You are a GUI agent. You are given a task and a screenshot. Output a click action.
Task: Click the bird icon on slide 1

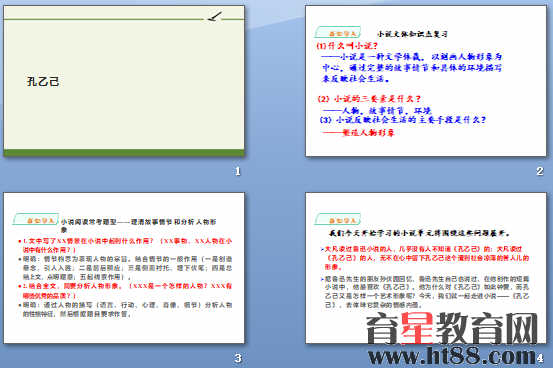click(215, 16)
